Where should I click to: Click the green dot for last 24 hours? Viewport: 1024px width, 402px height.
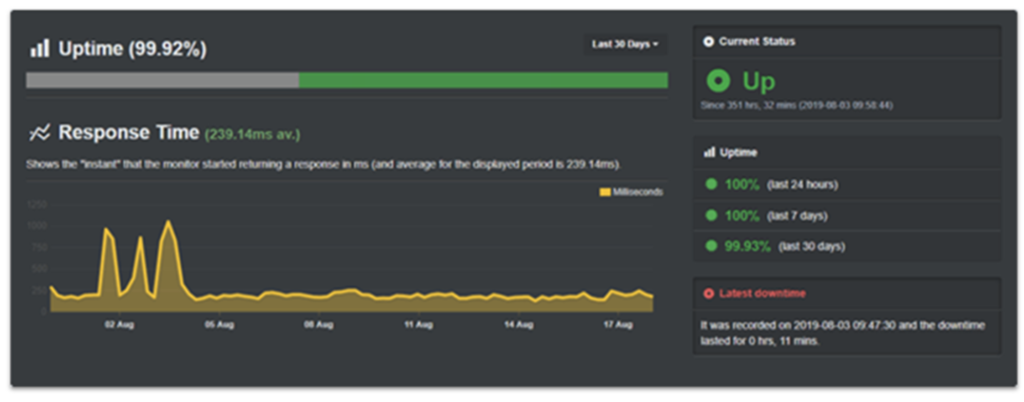click(711, 185)
